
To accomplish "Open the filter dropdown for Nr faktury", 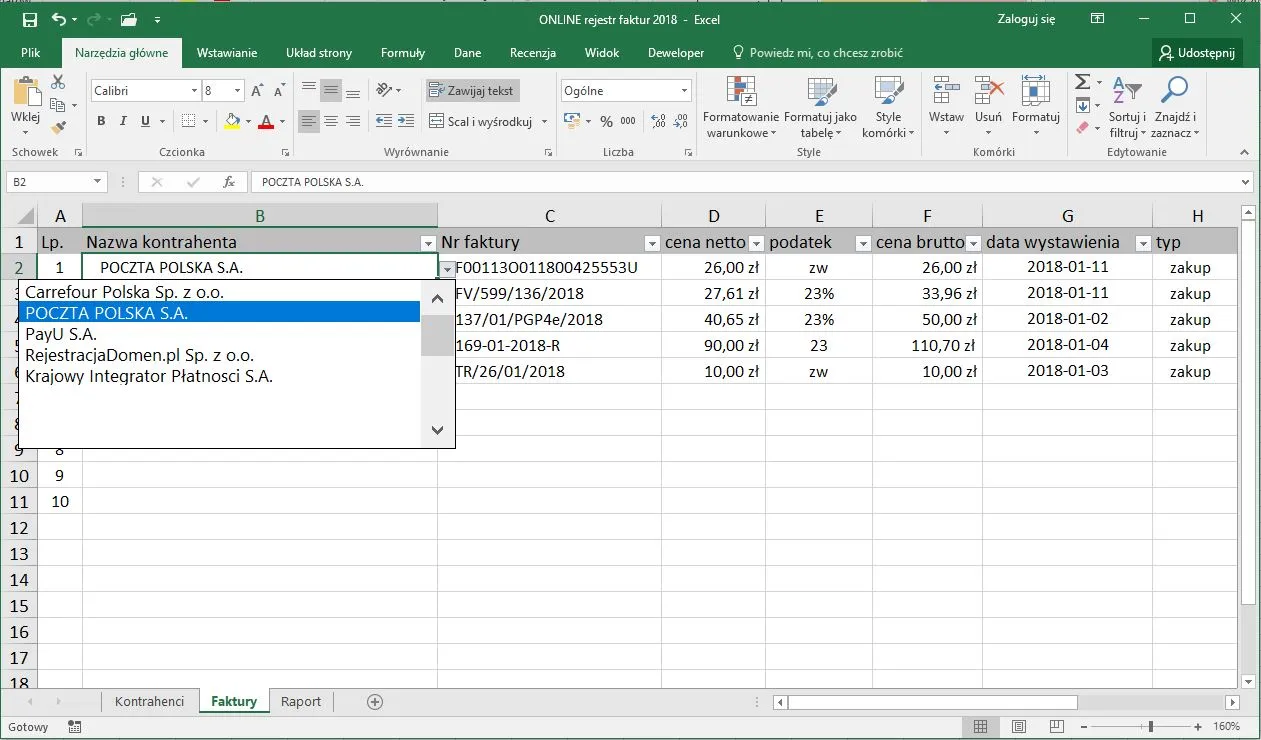I will 651,243.
